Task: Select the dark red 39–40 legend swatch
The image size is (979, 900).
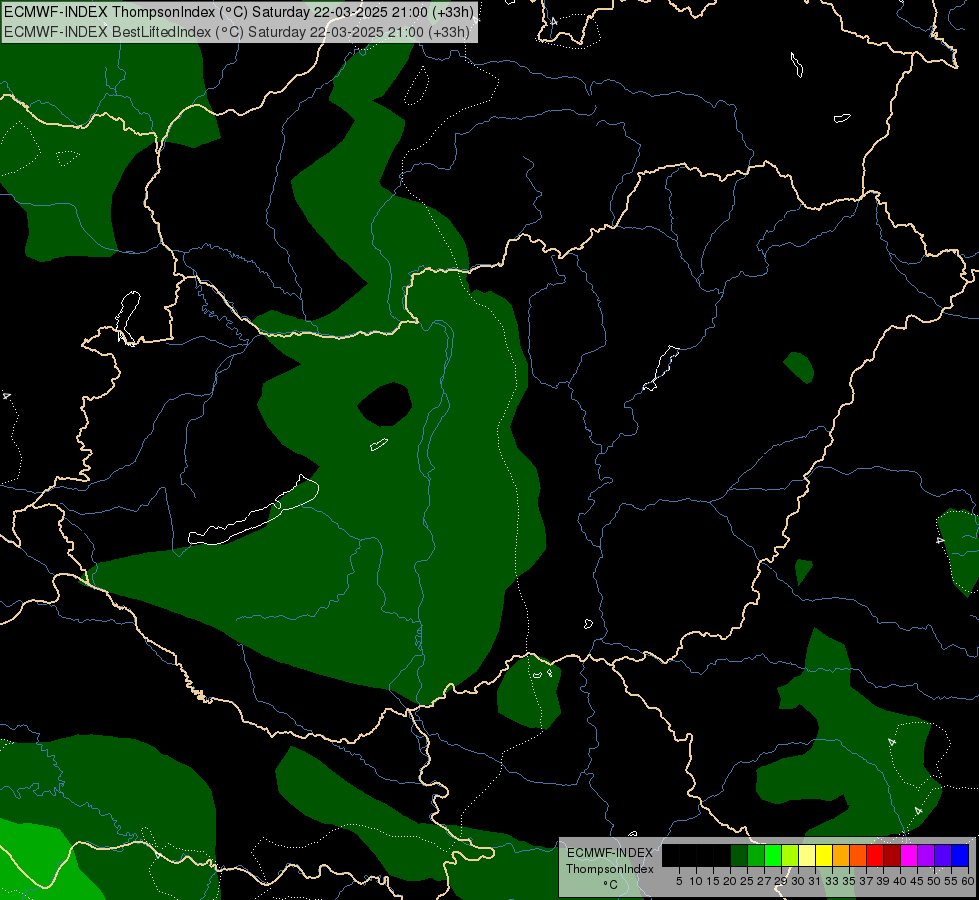Action: click(x=892, y=855)
